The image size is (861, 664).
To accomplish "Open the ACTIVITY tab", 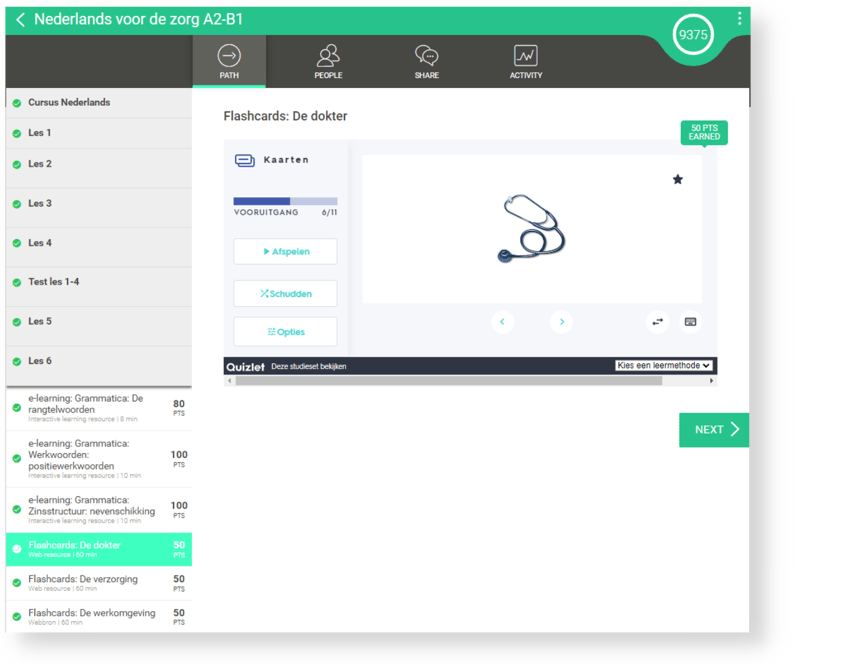I will point(525,61).
